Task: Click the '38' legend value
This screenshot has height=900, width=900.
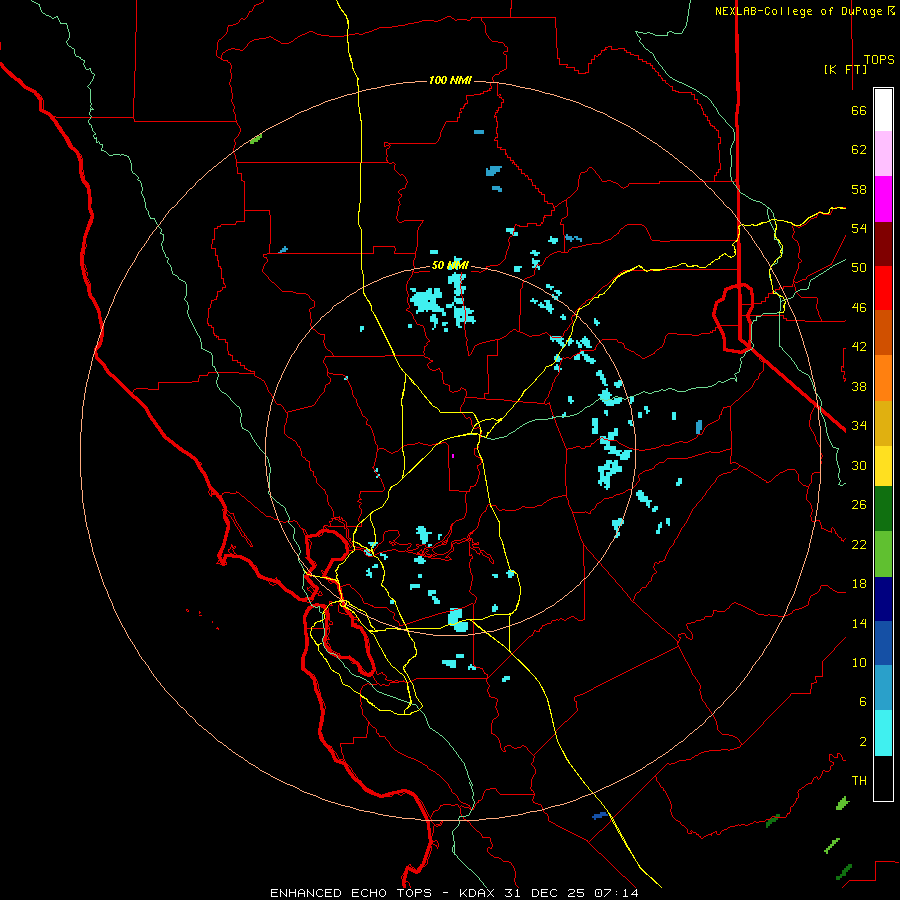Action: coord(859,386)
